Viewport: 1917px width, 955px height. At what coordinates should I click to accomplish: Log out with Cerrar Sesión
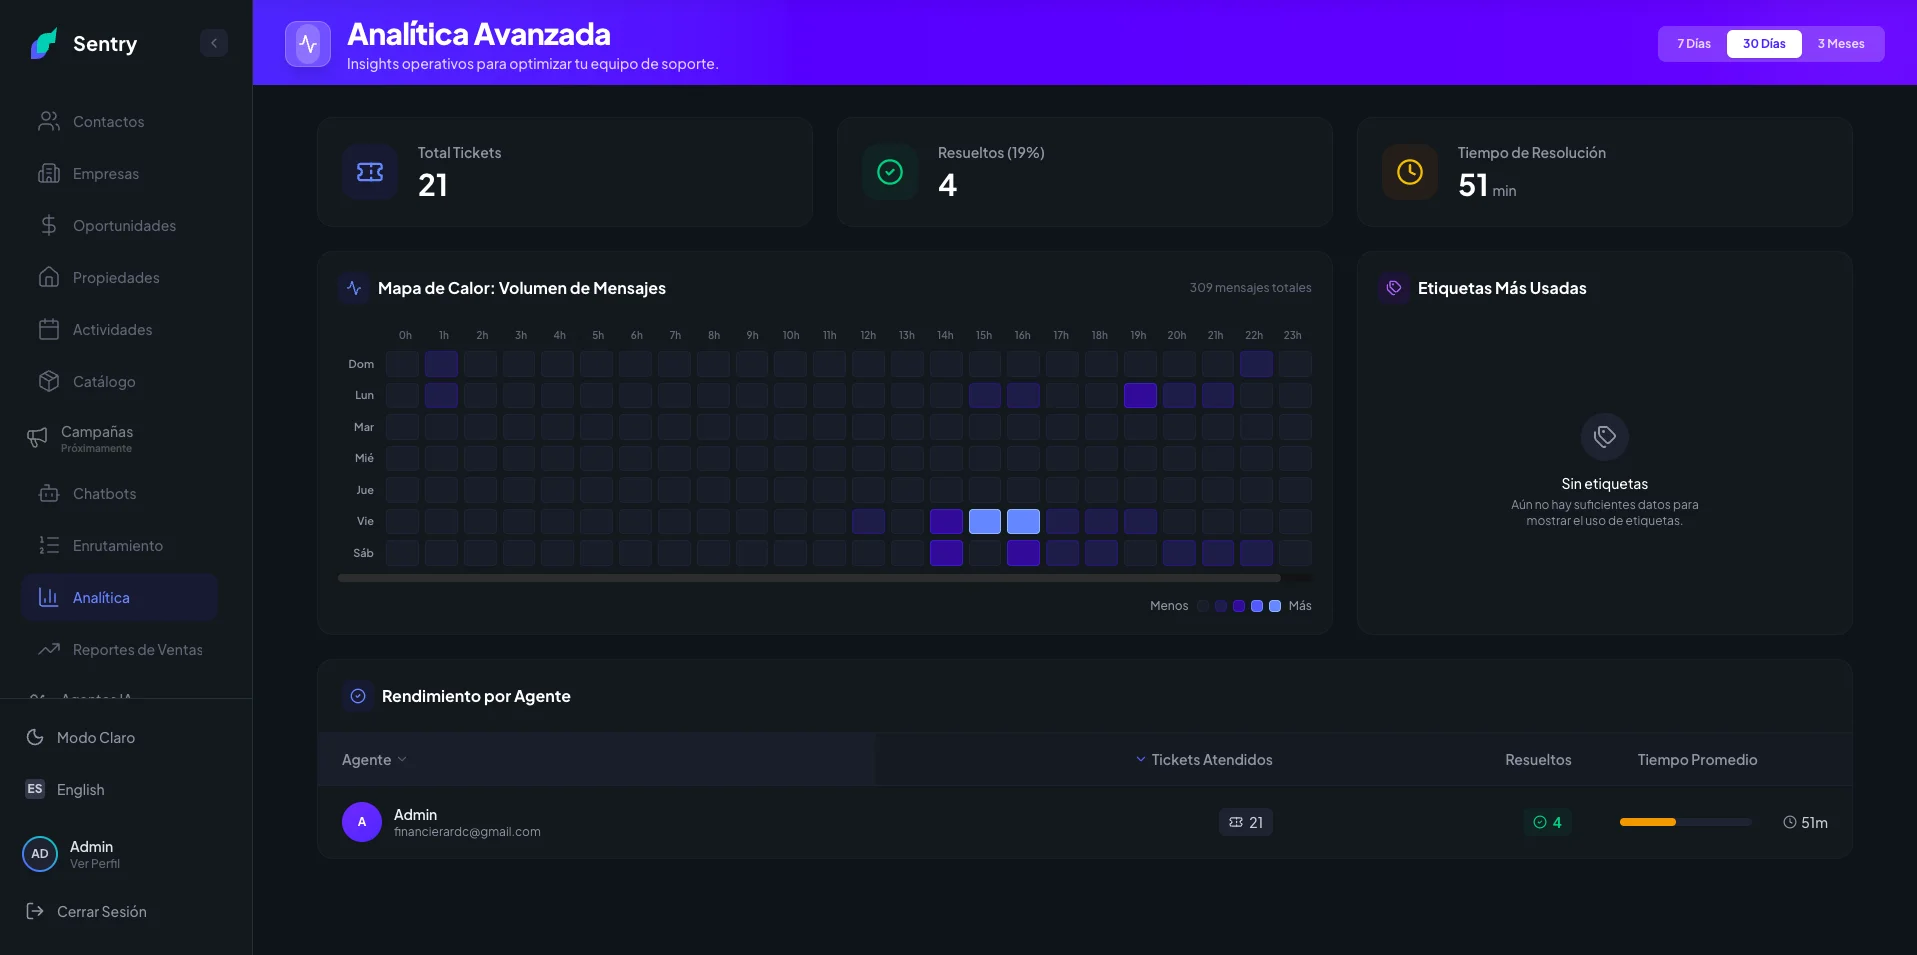point(102,911)
